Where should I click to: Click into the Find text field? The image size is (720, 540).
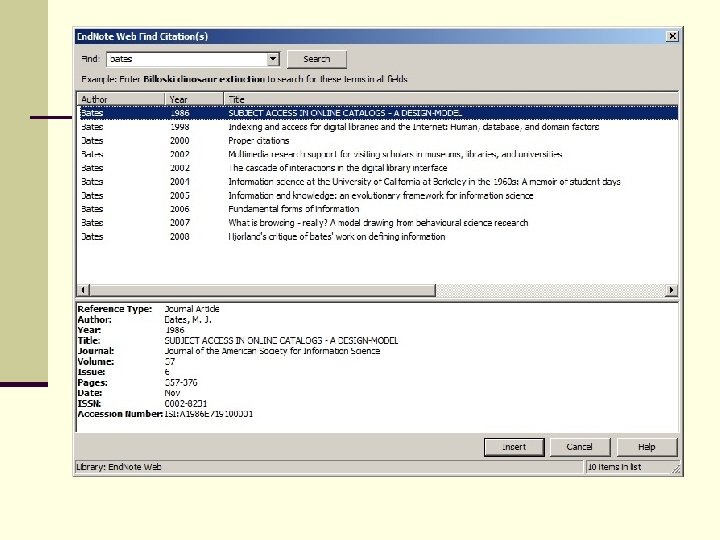tap(187, 59)
